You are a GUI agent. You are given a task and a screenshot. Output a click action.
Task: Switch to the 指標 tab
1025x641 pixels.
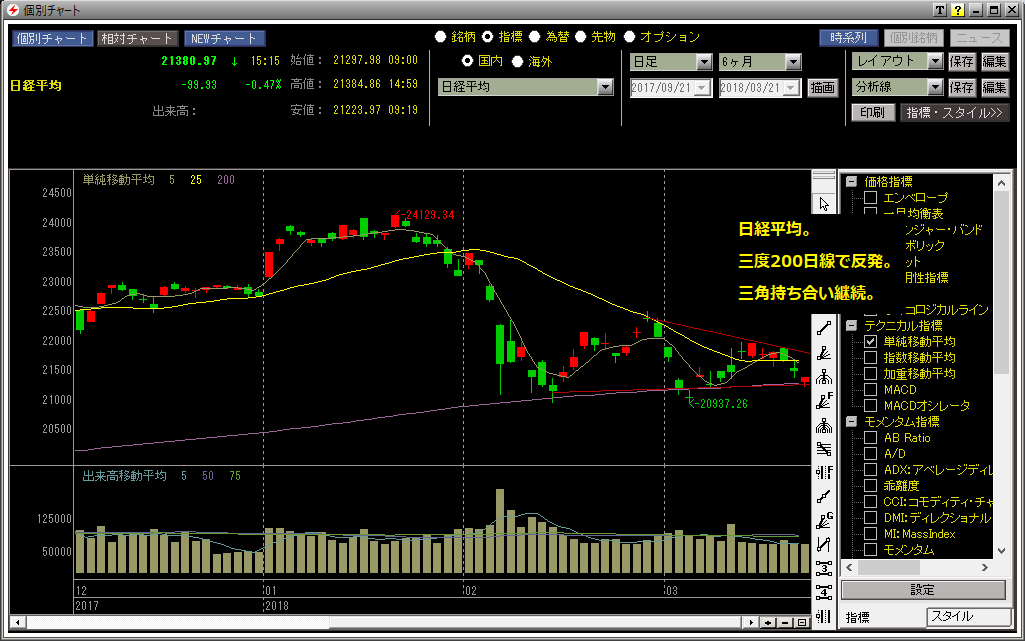pos(858,617)
